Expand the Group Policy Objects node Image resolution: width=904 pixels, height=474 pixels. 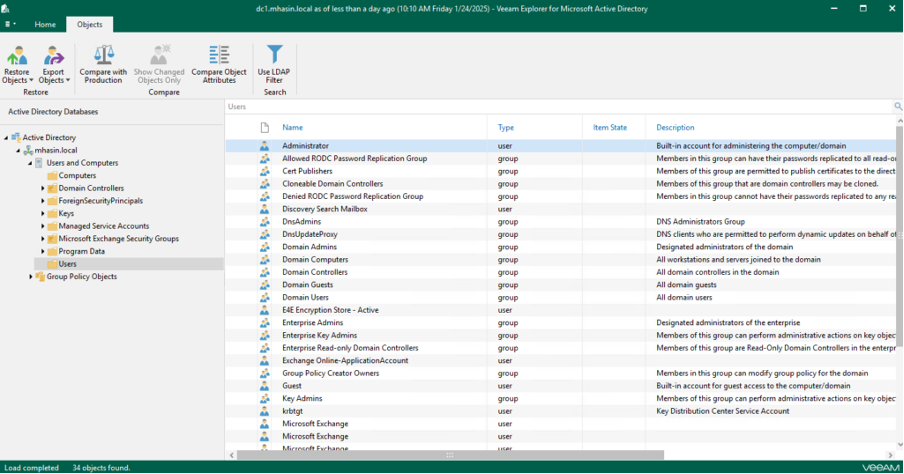(x=31, y=277)
